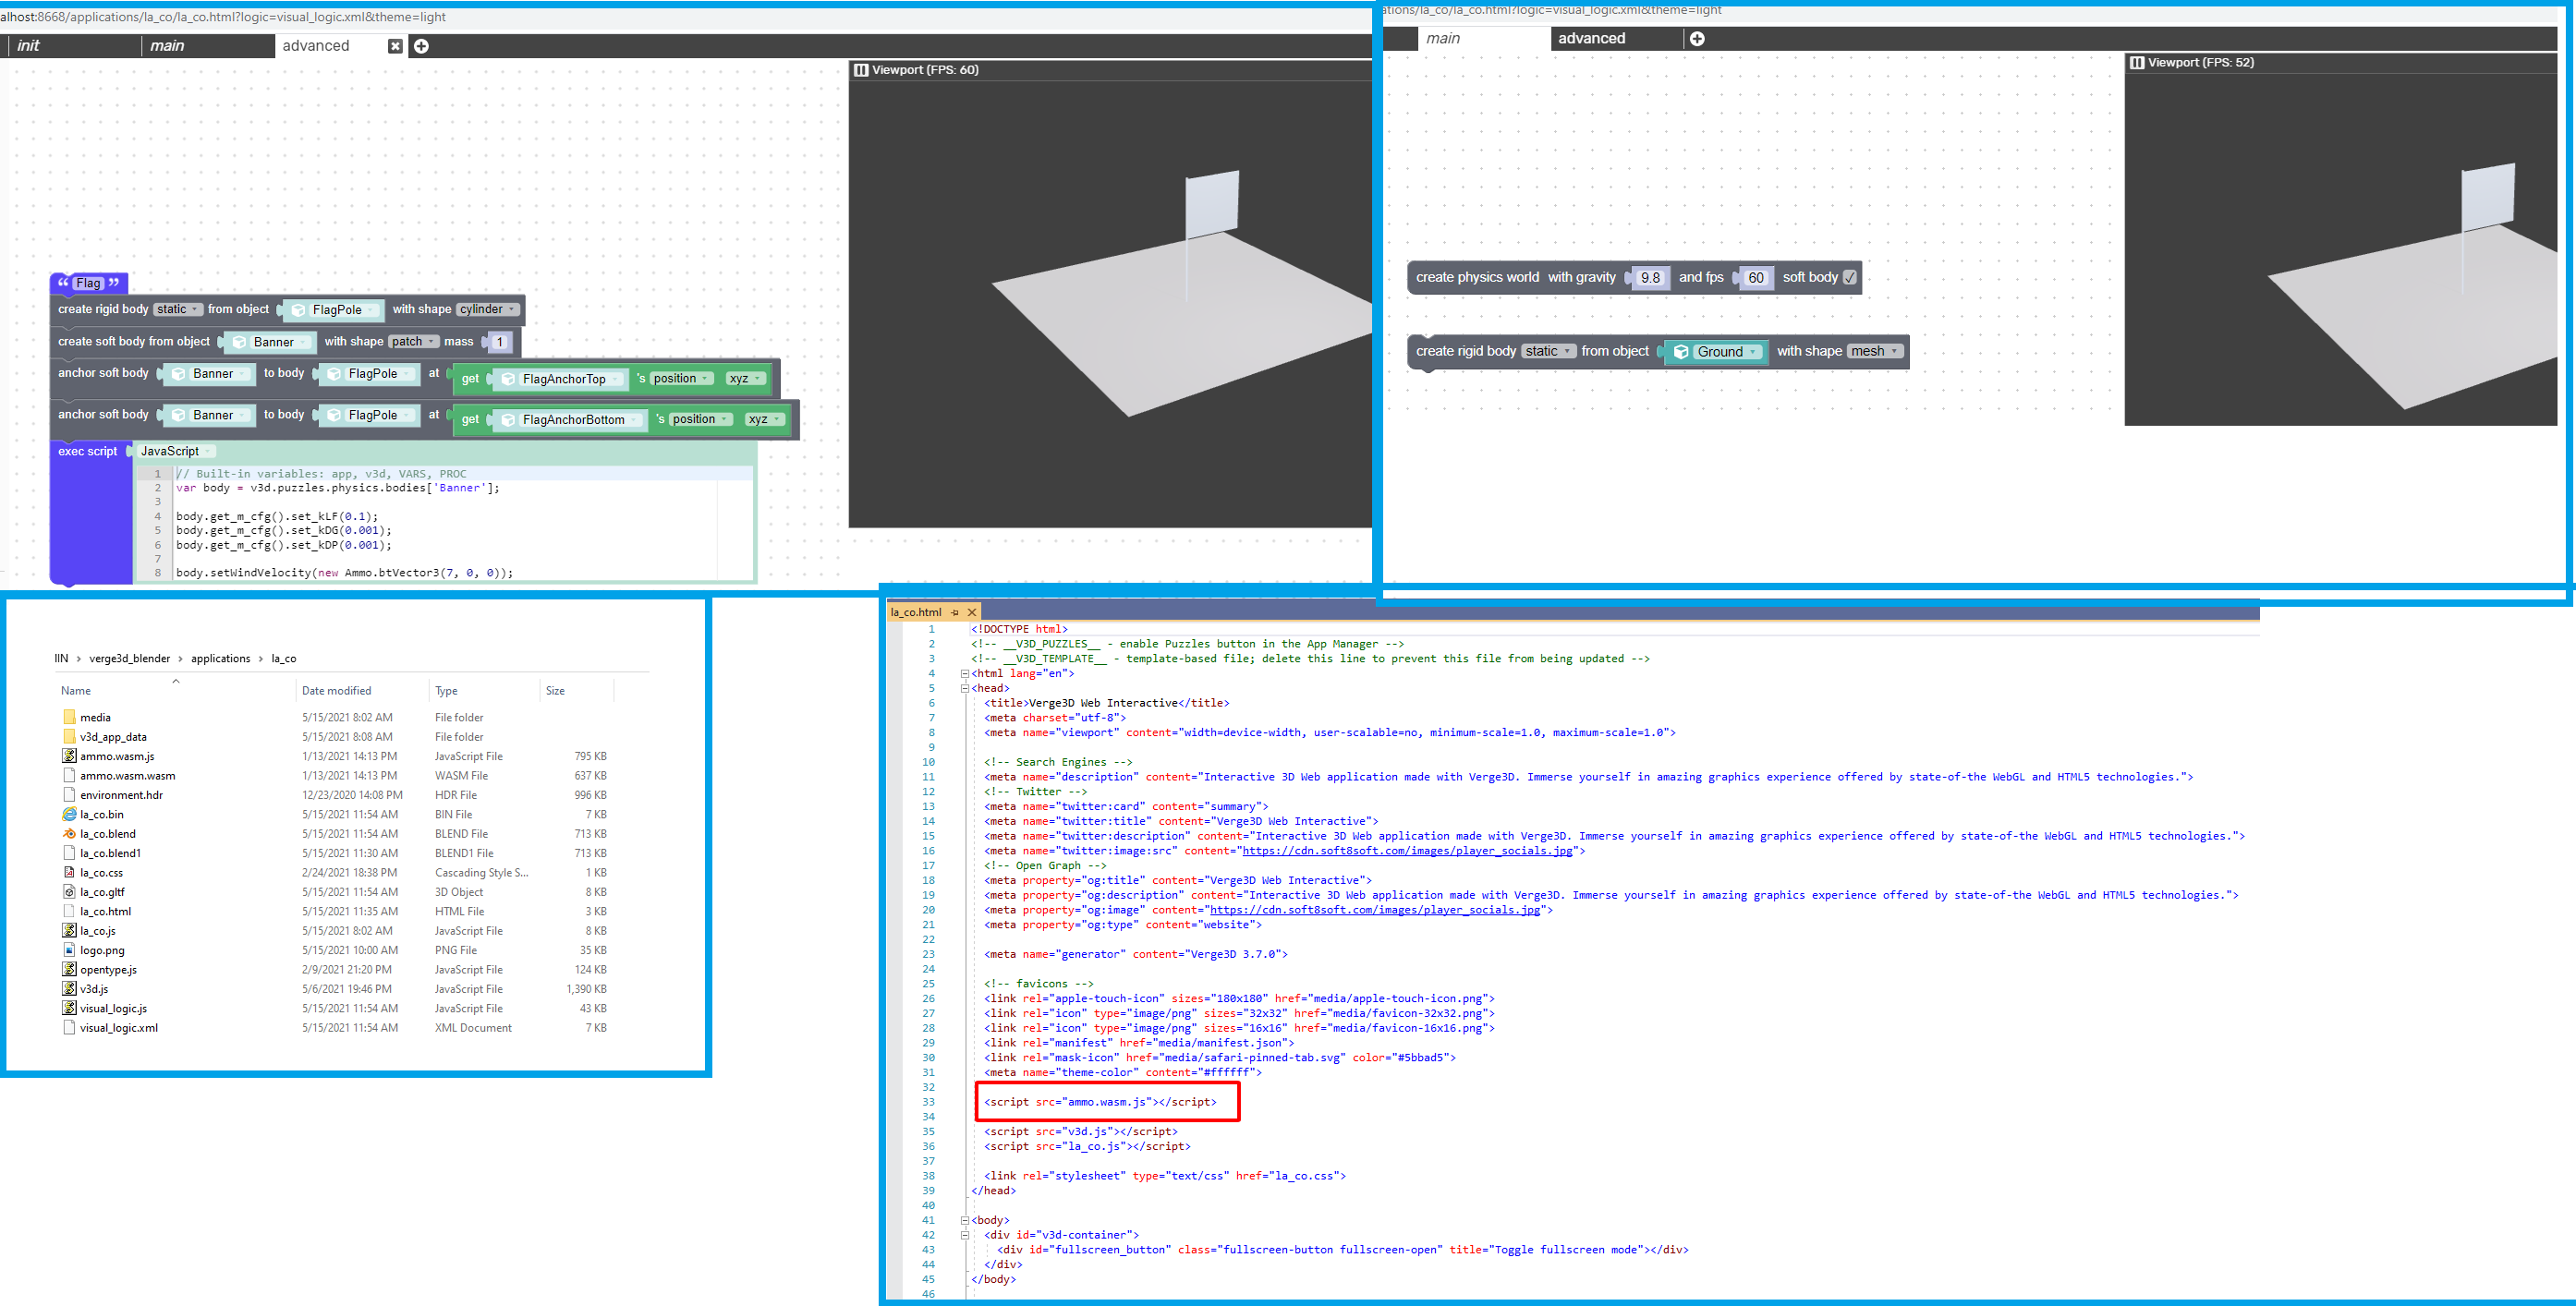Viewport: 2576px width, 1306px height.
Task: Sort files by Name column
Action: 76,691
